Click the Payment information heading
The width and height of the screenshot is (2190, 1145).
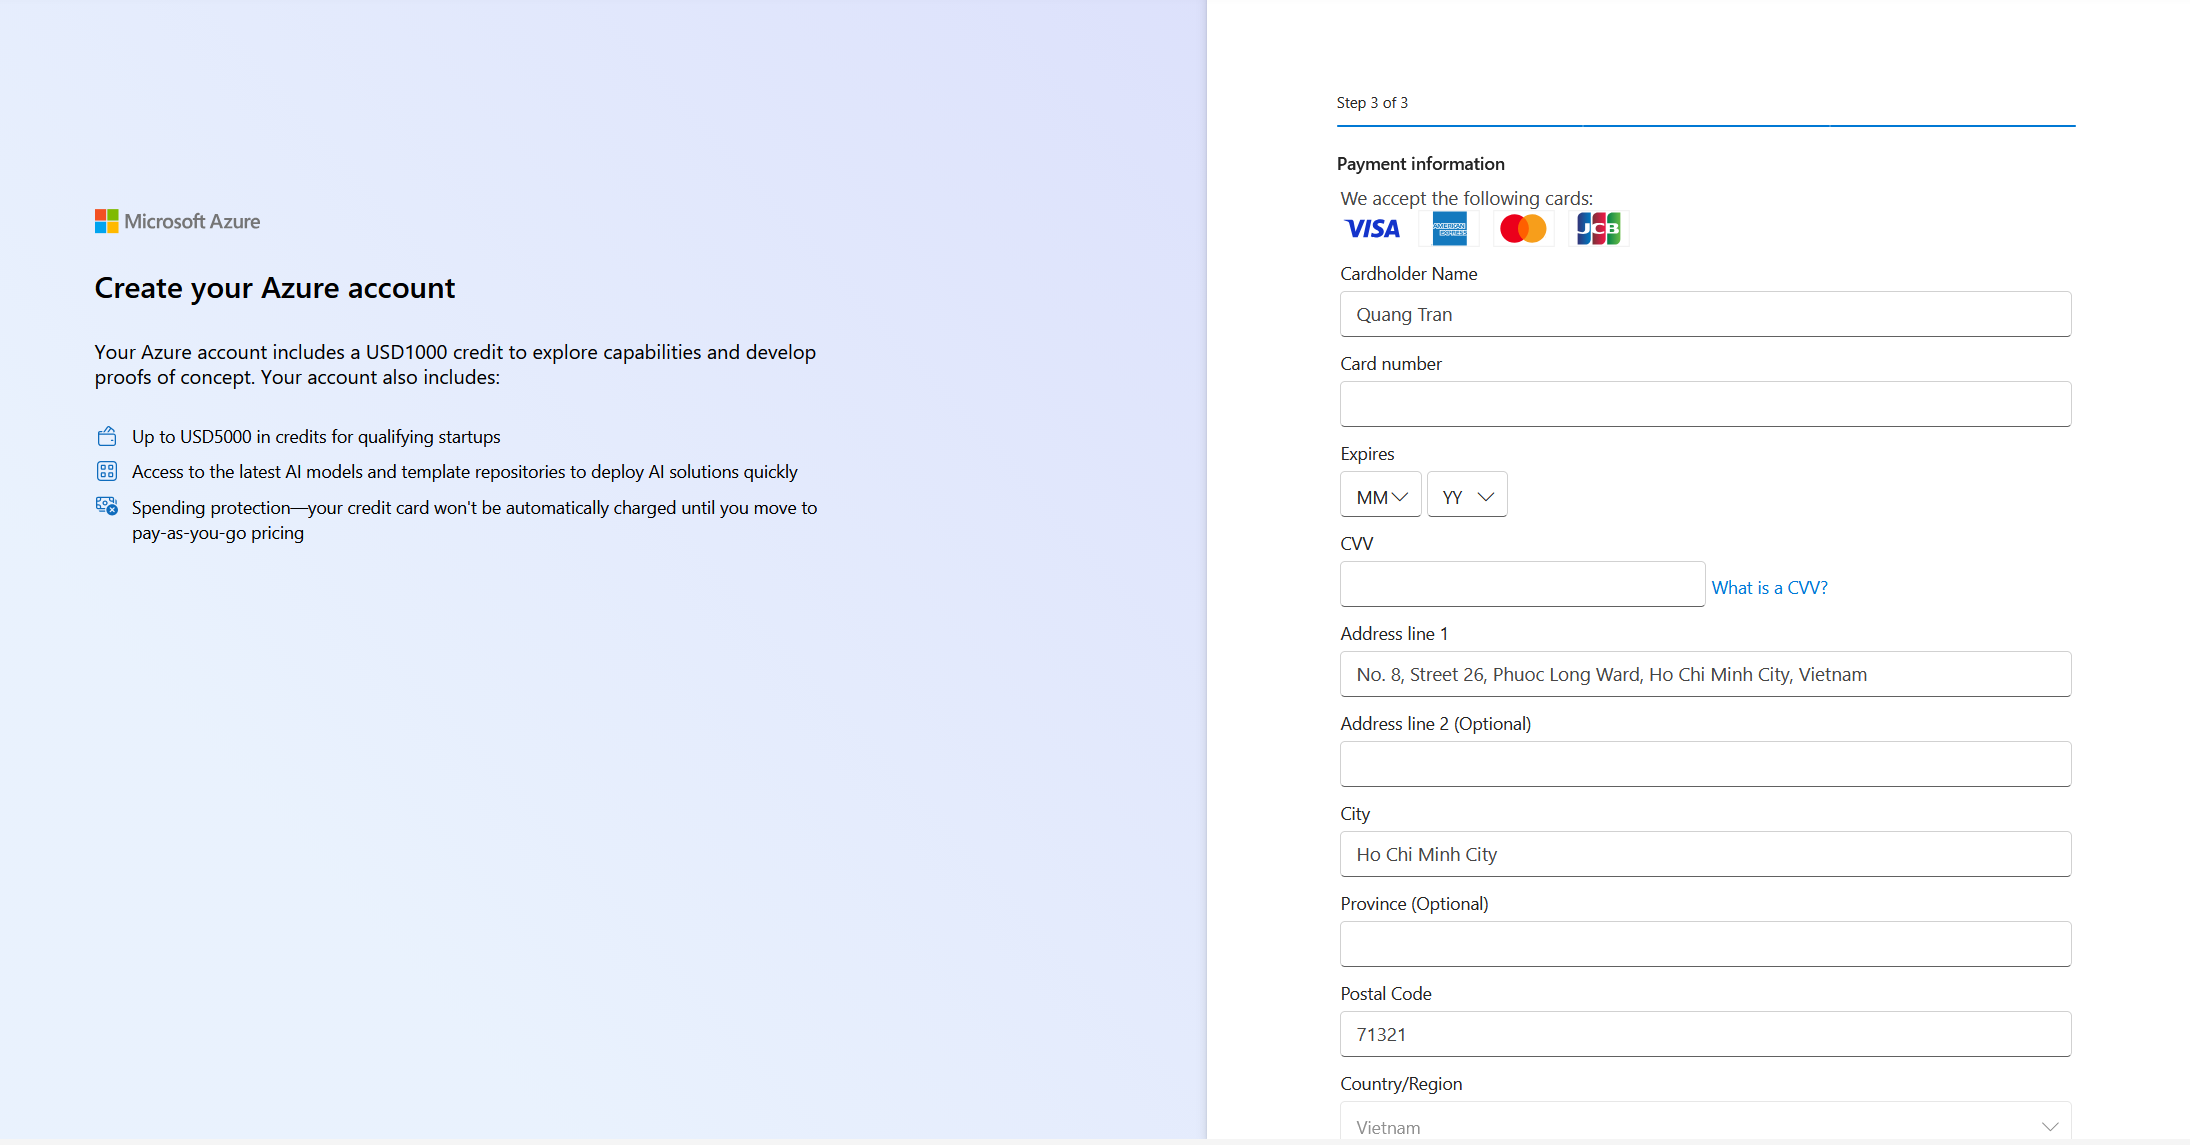coord(1420,164)
